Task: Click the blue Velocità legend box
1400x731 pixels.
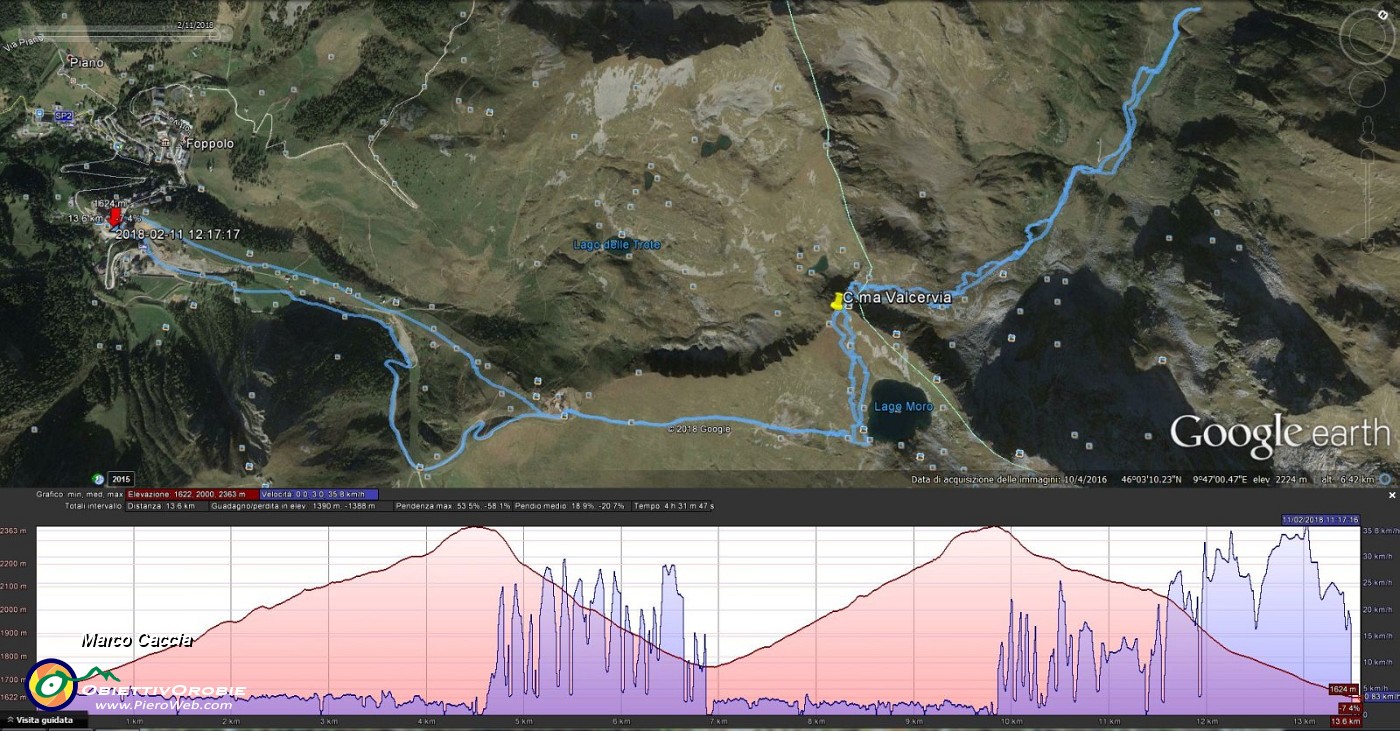Action: pyautogui.click(x=319, y=494)
